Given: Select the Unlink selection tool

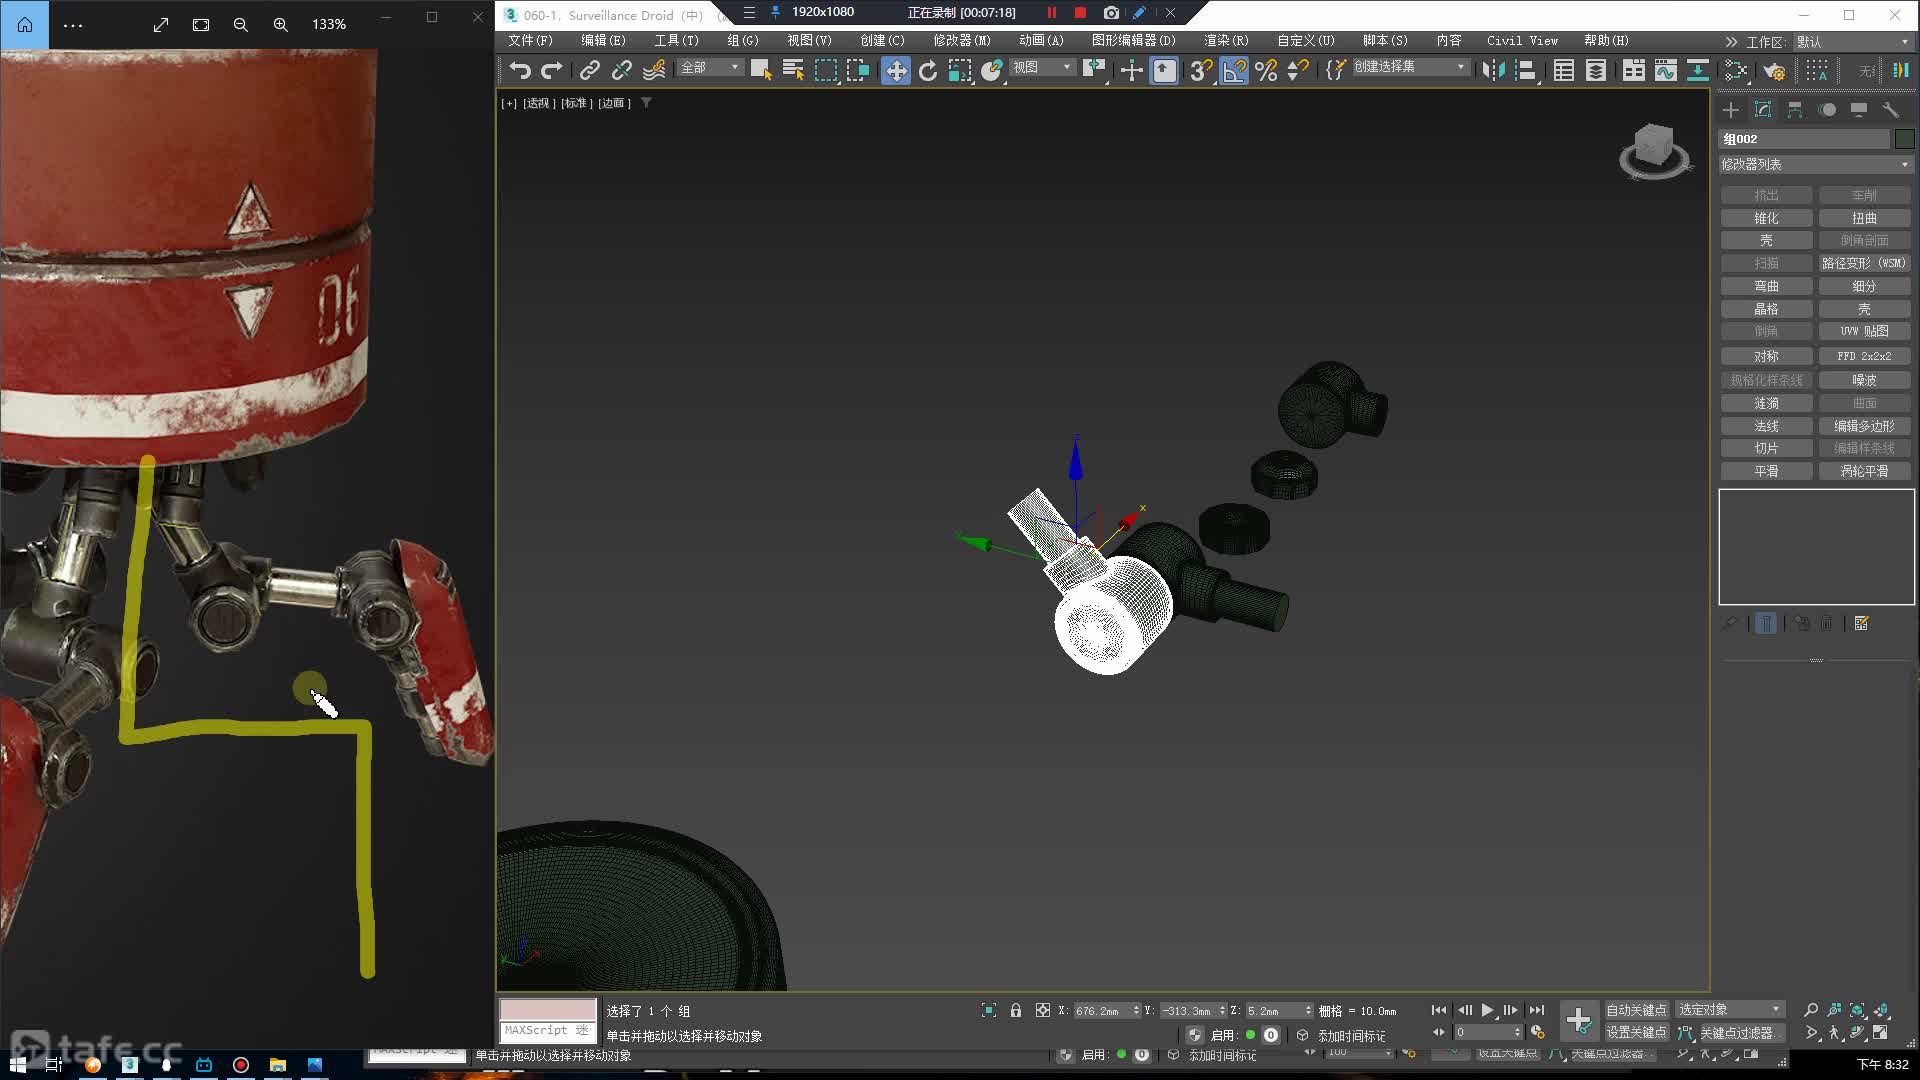Looking at the screenshot, I should [x=622, y=70].
